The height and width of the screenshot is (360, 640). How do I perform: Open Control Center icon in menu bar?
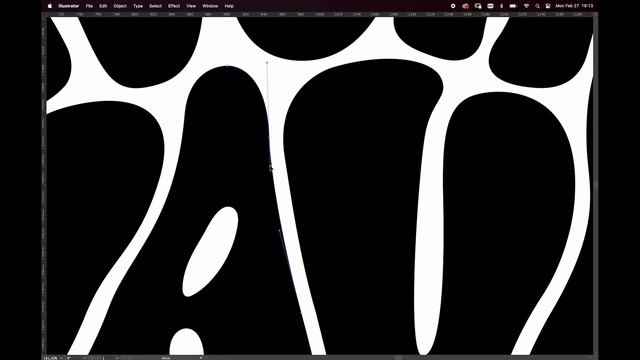pyautogui.click(x=548, y=6)
